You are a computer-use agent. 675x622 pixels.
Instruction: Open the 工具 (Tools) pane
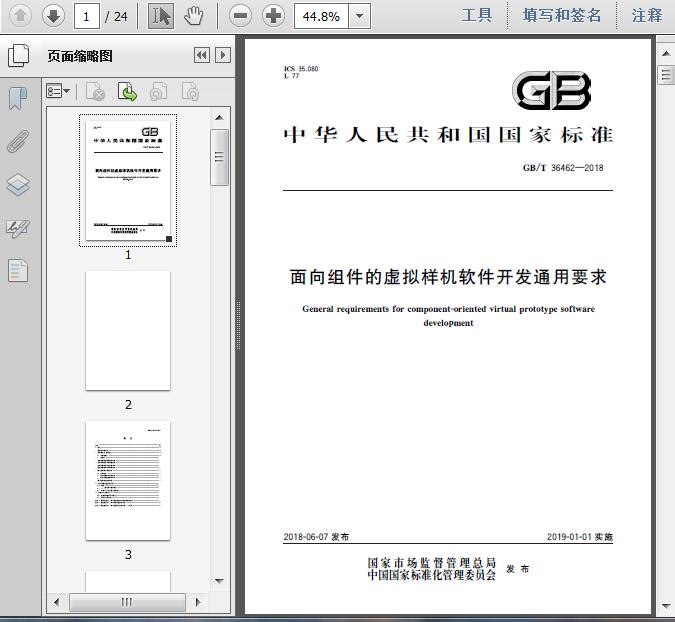(x=477, y=15)
